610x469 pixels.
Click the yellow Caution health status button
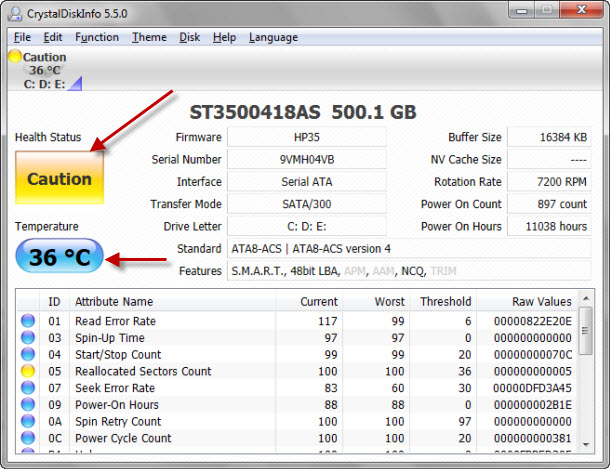[x=60, y=178]
